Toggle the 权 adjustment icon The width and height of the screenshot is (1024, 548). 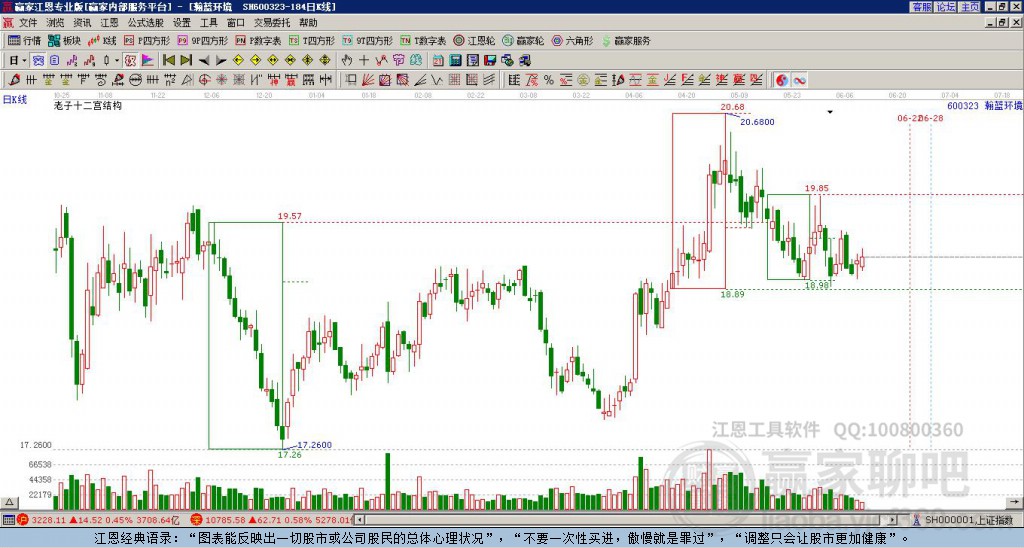tap(129, 60)
